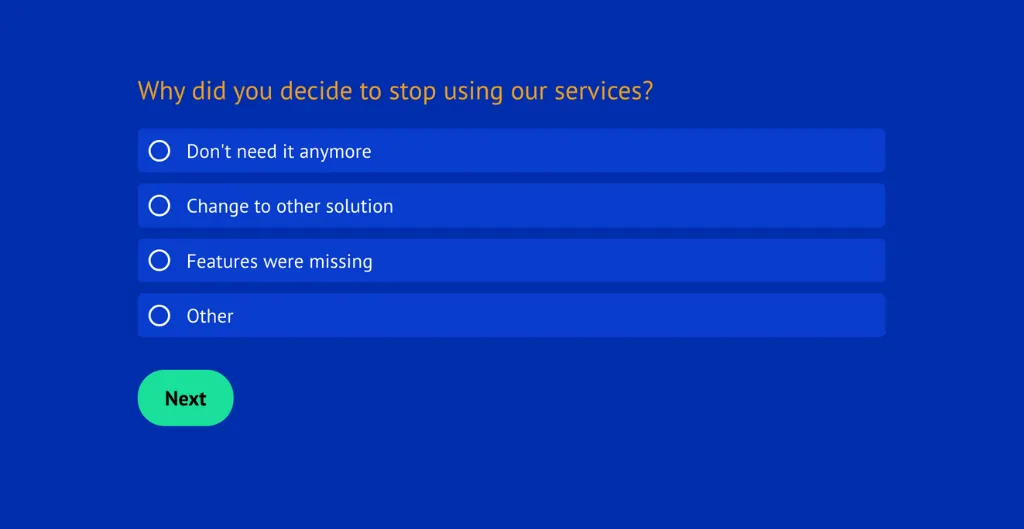Click the word "Why" in the question
Image resolution: width=1024 pixels, height=529 pixels.
[x=161, y=91]
